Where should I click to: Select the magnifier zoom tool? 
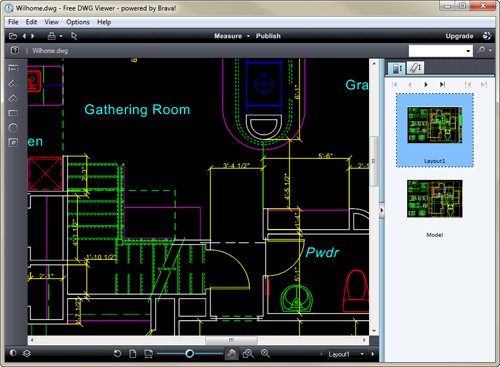(x=265, y=353)
